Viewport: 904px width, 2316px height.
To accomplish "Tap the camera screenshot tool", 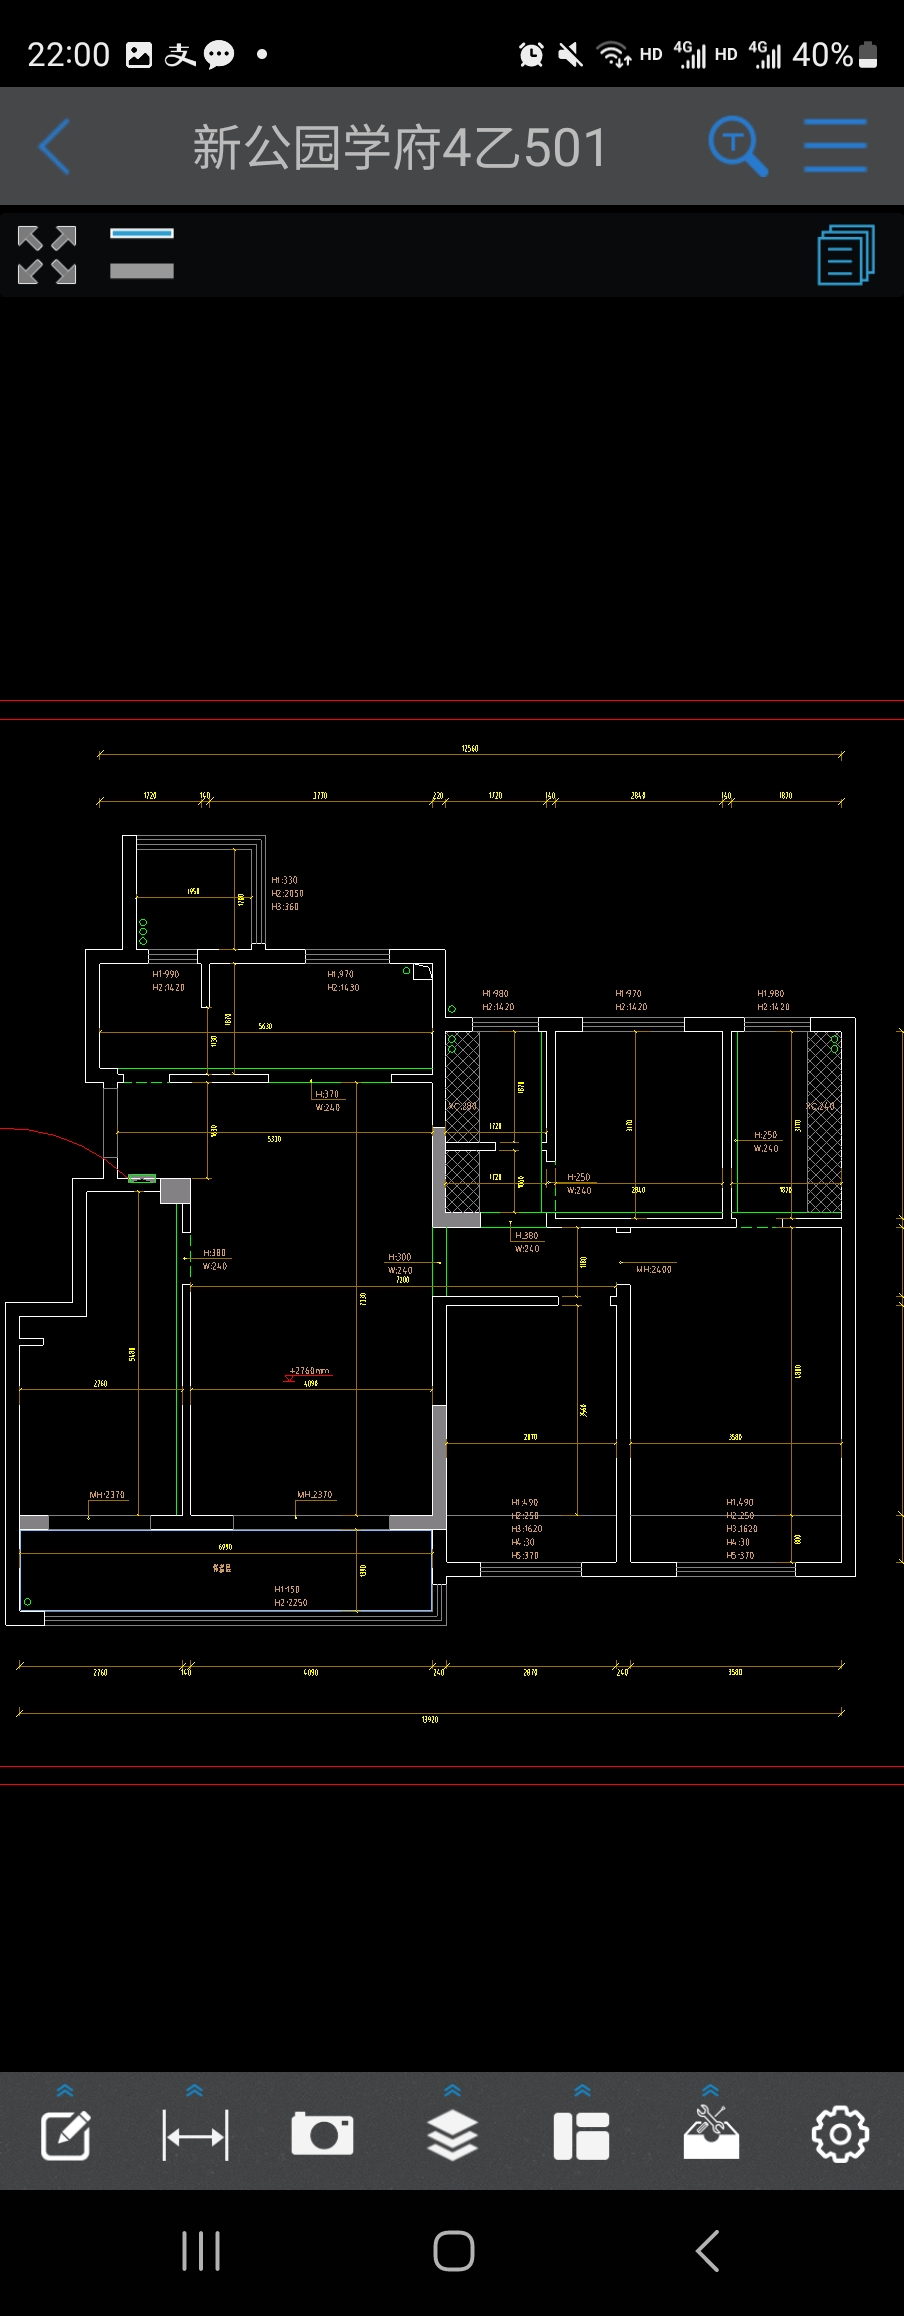I will point(322,2134).
